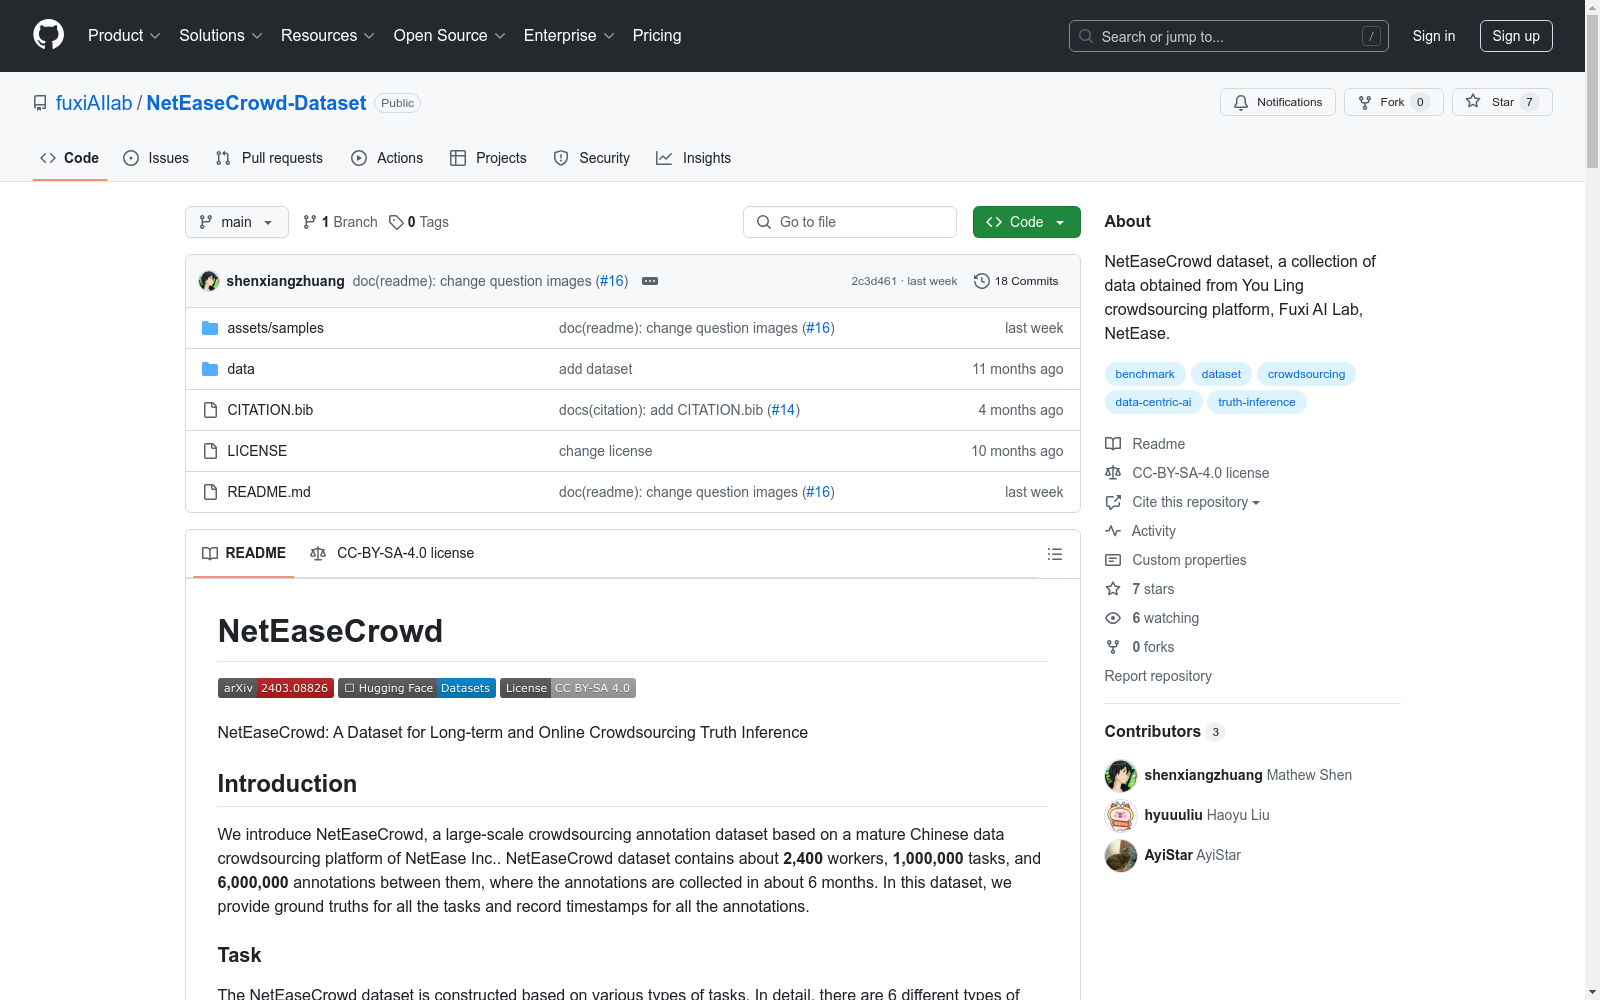Open the Product menu

point(124,36)
